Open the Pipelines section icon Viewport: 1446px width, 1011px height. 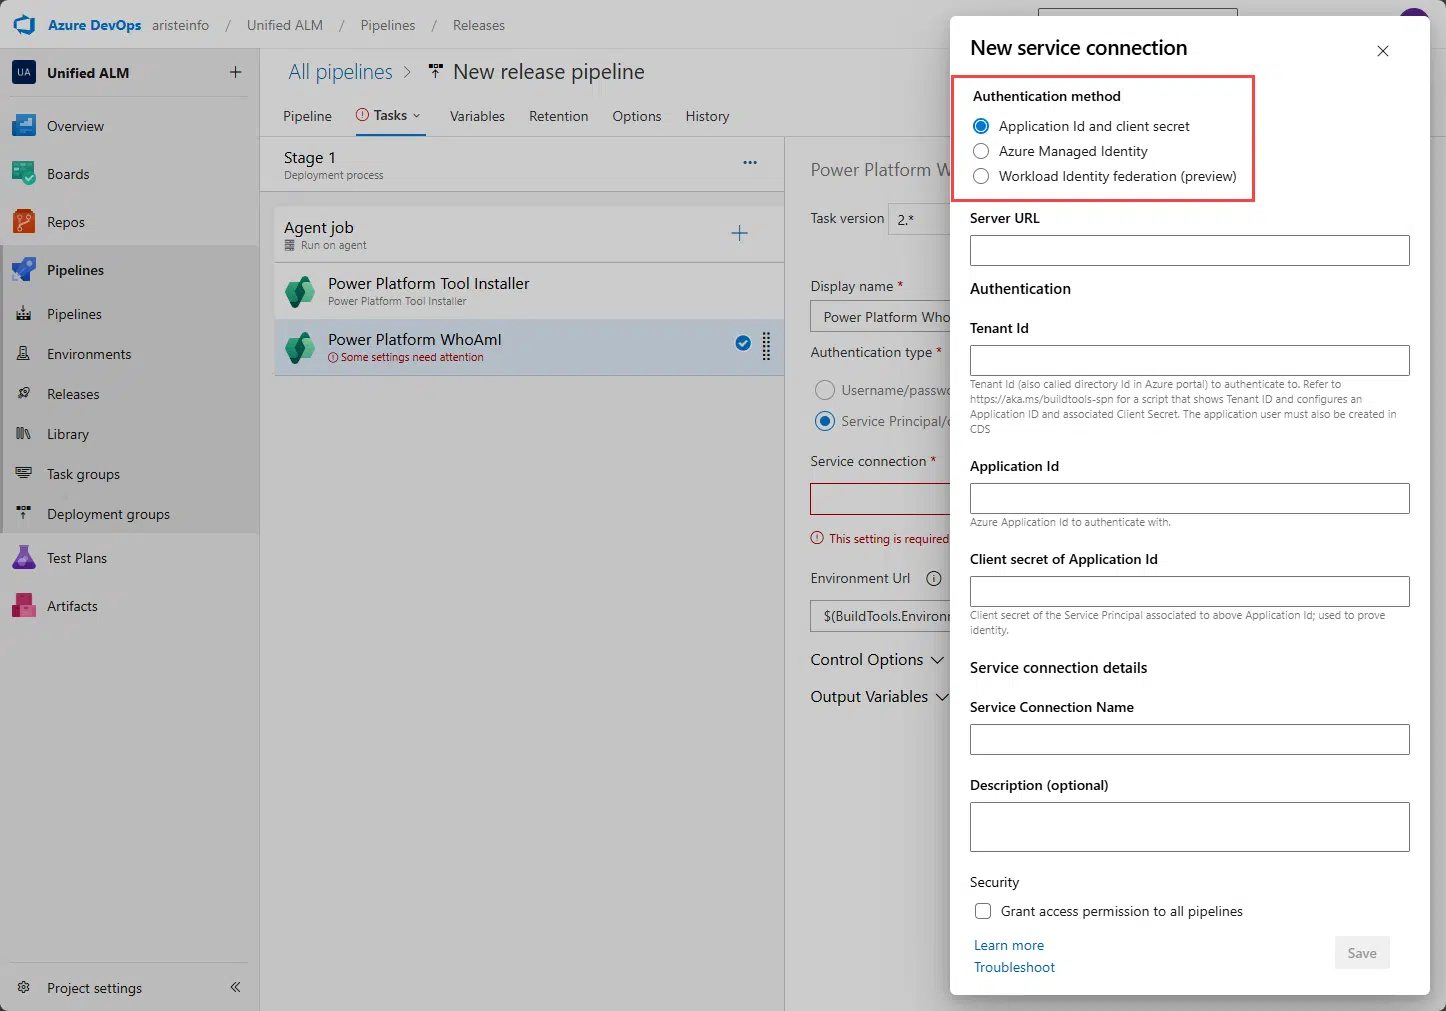pos(23,269)
